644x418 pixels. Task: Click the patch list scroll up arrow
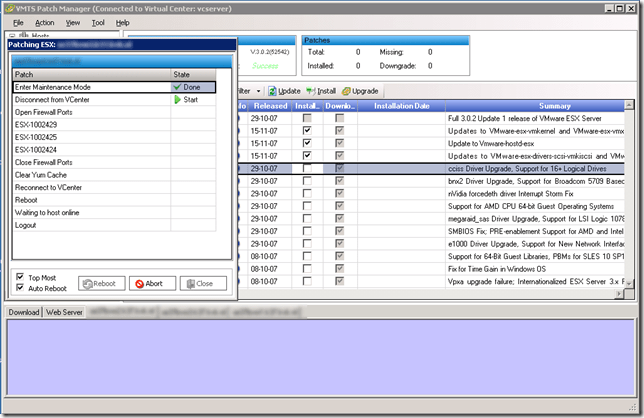(628, 105)
